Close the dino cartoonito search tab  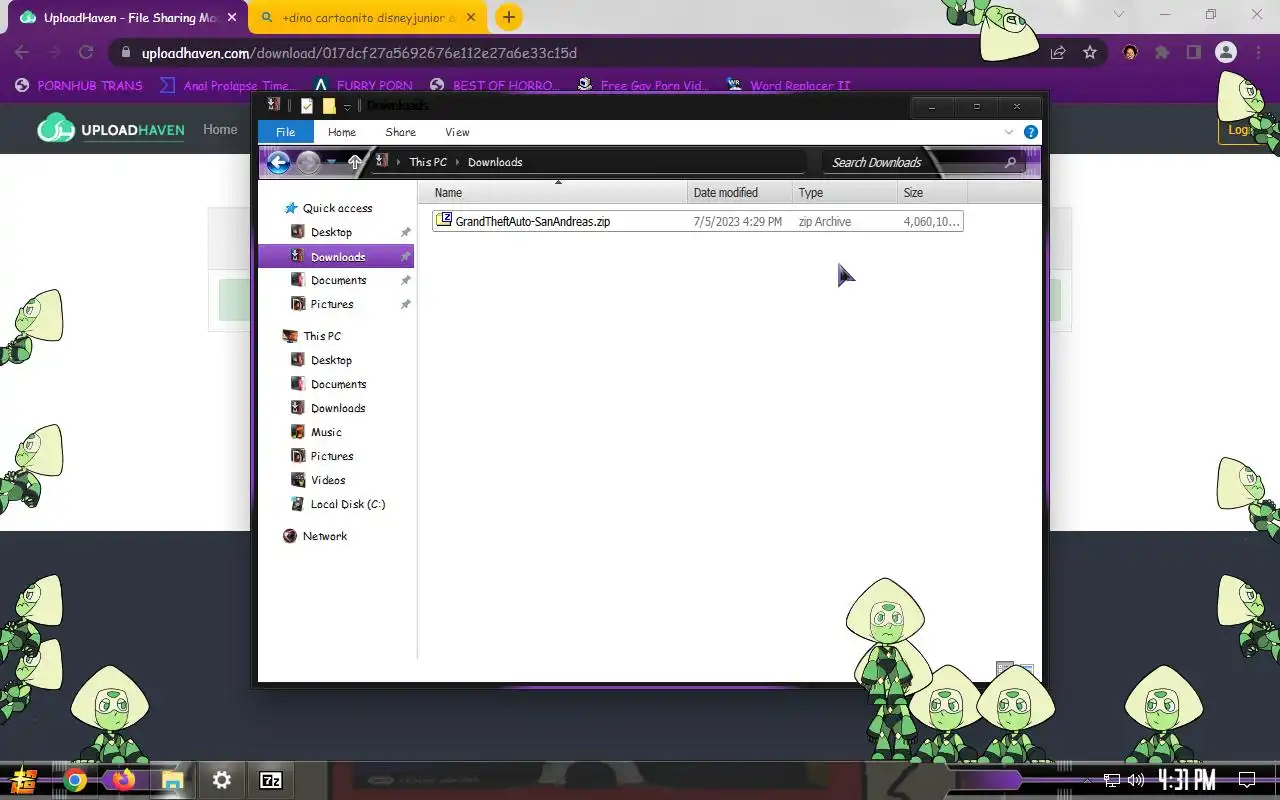pyautogui.click(x=471, y=17)
